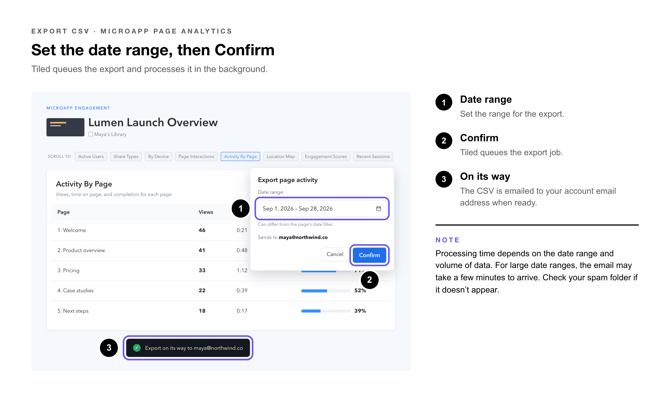Select the '4. Case studies' table row

[x=220, y=290]
